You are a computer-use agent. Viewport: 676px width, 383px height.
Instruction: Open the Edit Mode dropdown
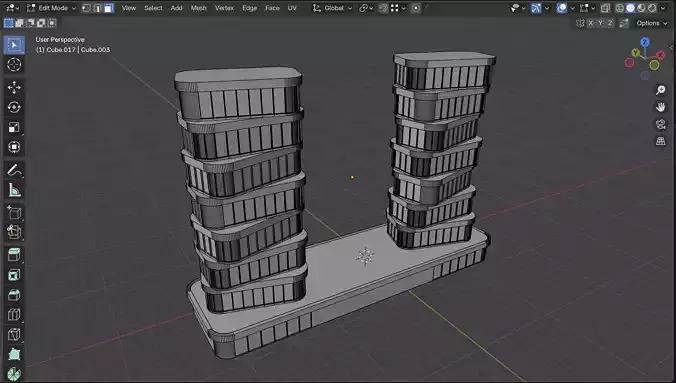51,8
